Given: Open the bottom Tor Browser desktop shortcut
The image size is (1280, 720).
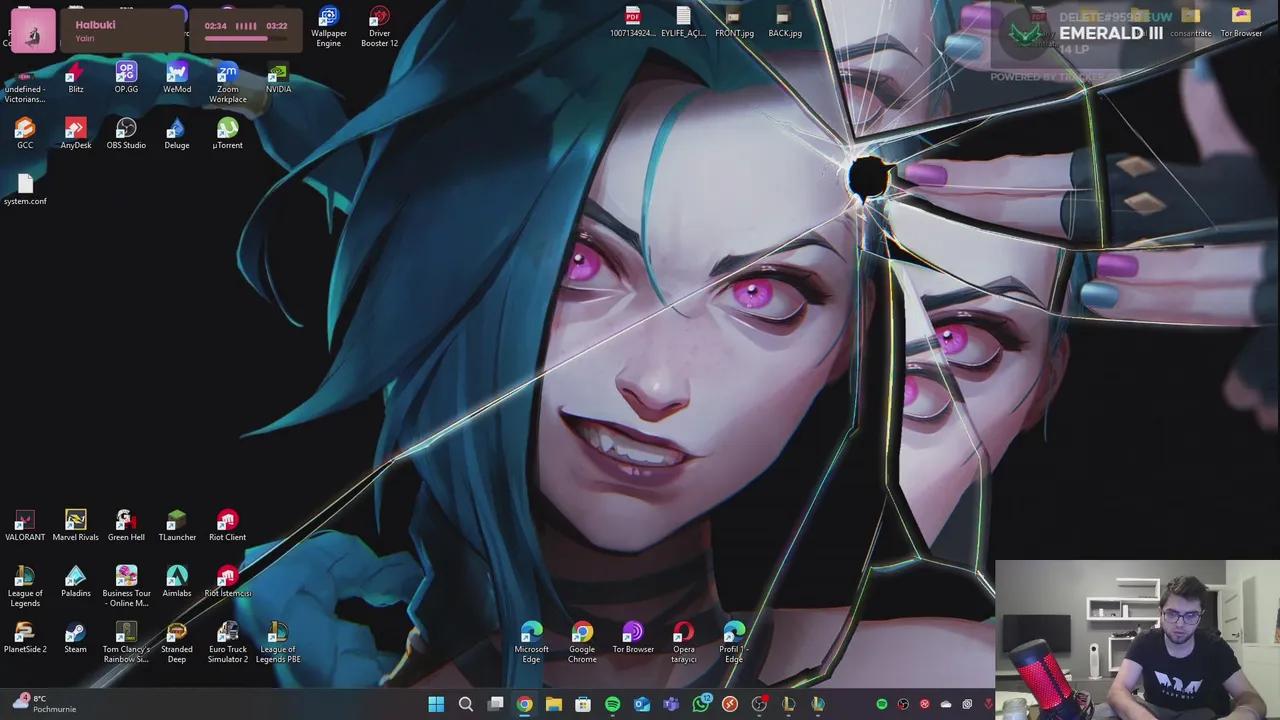Looking at the screenshot, I should point(633,638).
